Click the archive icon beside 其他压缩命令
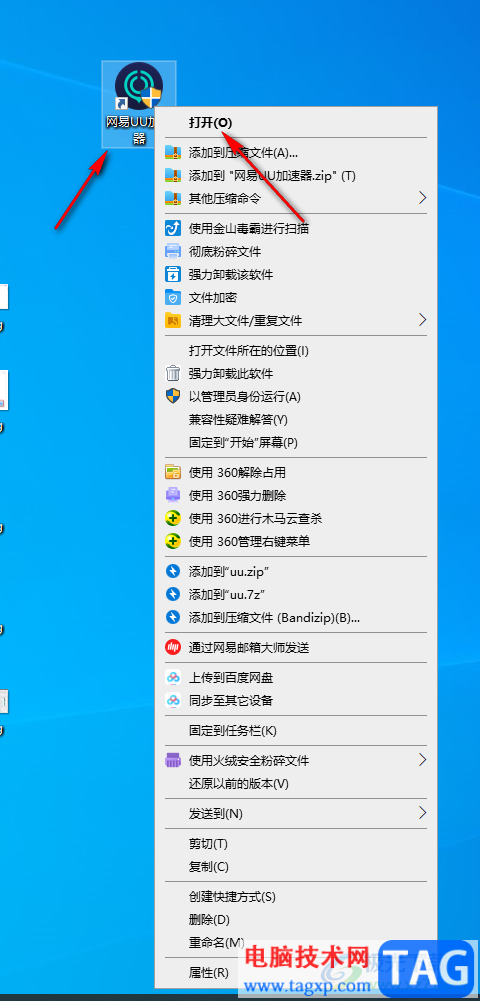This screenshot has height=1001, width=480. point(173,199)
